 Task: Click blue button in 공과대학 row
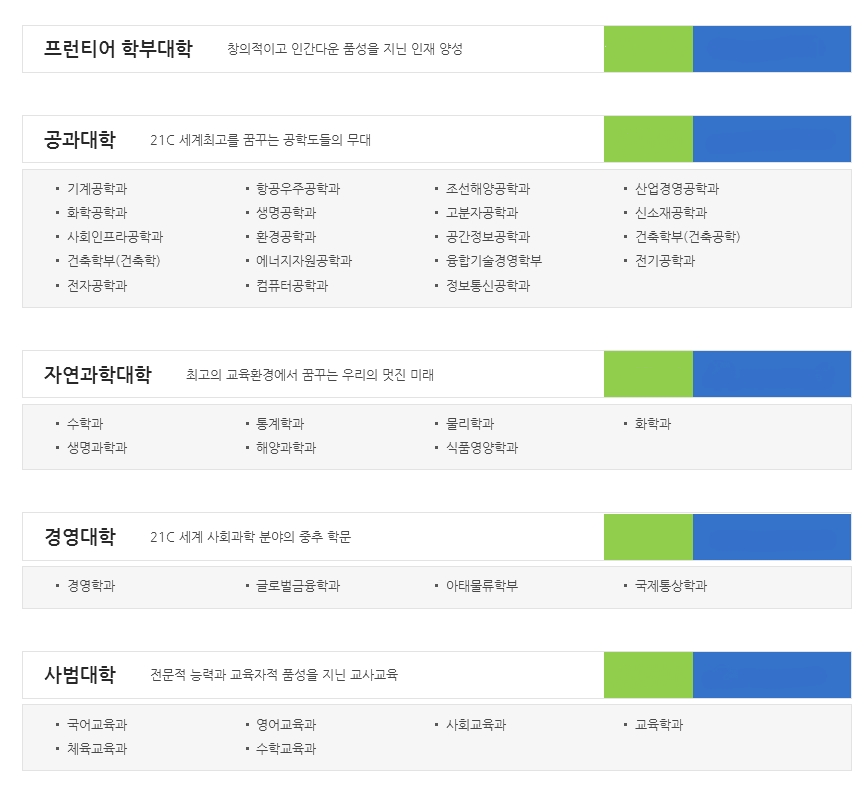pos(771,139)
